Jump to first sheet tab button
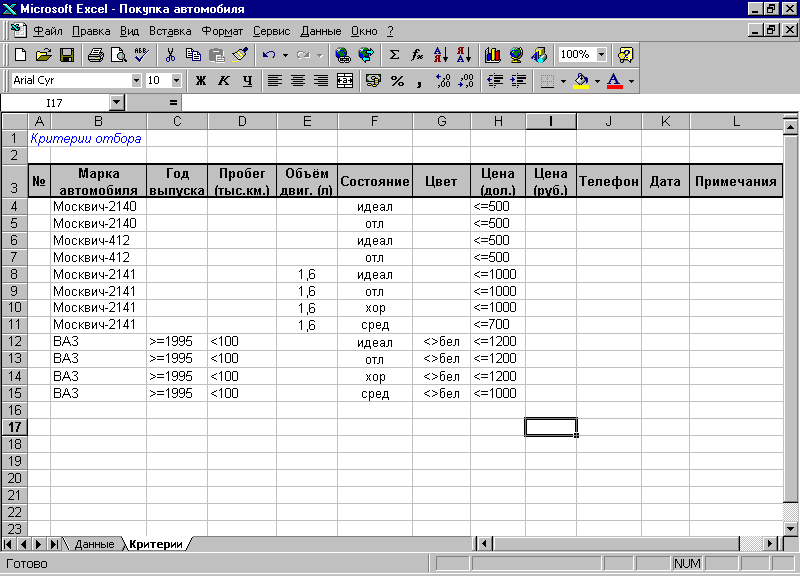 pos(8,544)
